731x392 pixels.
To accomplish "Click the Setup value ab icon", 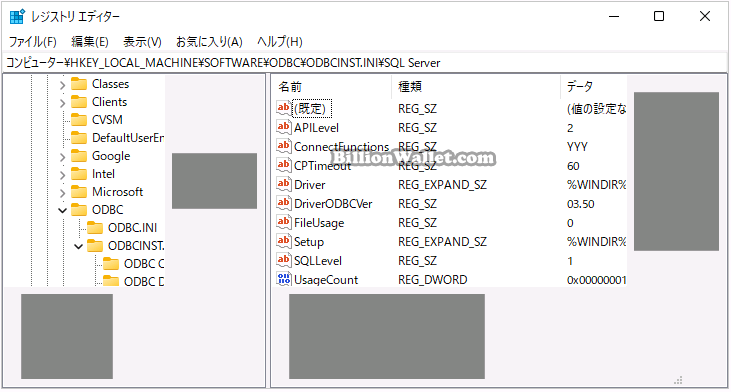I will [x=283, y=241].
